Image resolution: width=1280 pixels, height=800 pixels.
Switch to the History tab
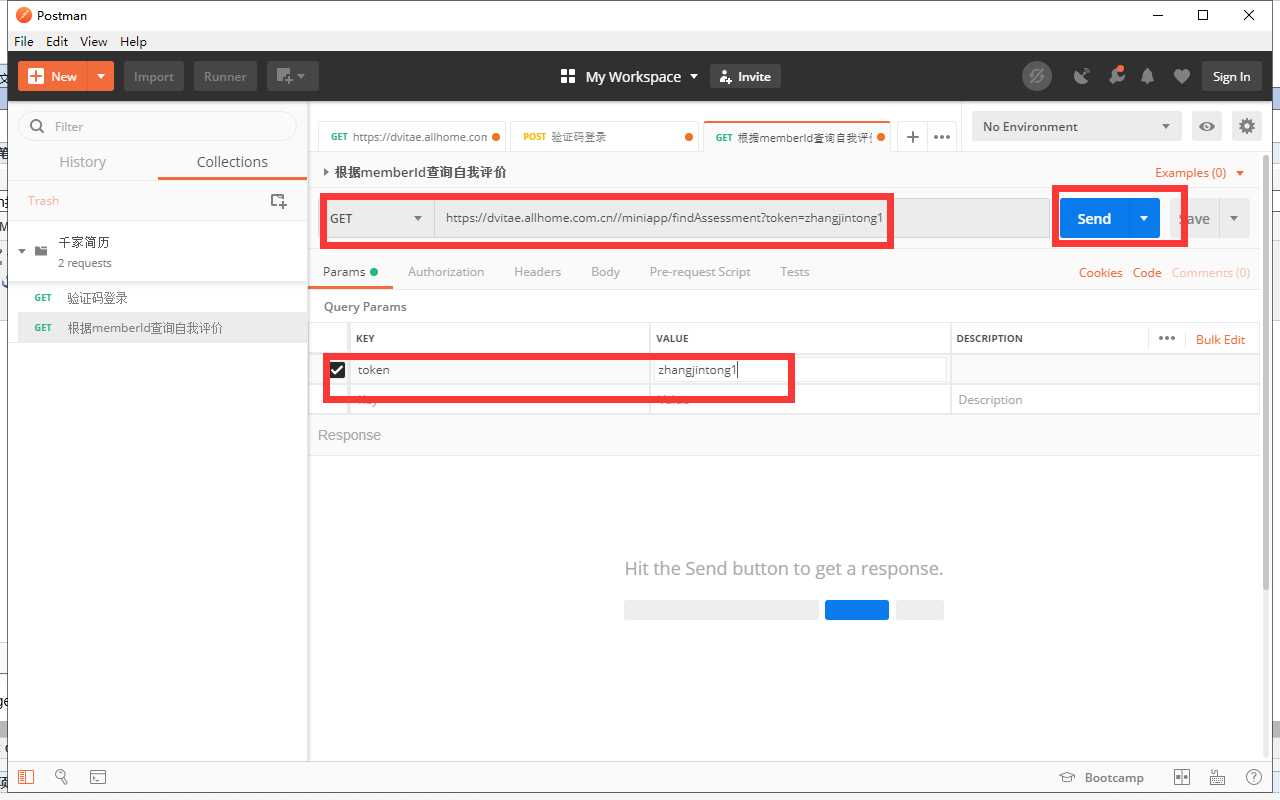[x=82, y=162]
